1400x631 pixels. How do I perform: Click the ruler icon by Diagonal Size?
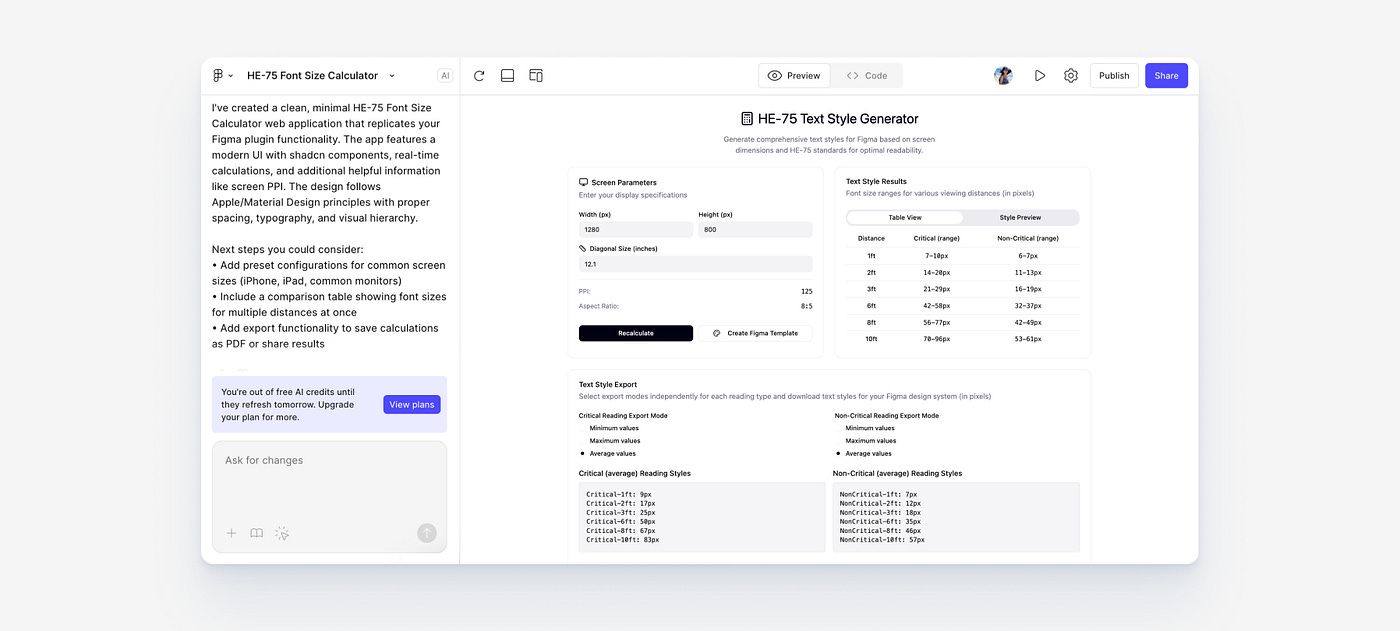coord(583,248)
